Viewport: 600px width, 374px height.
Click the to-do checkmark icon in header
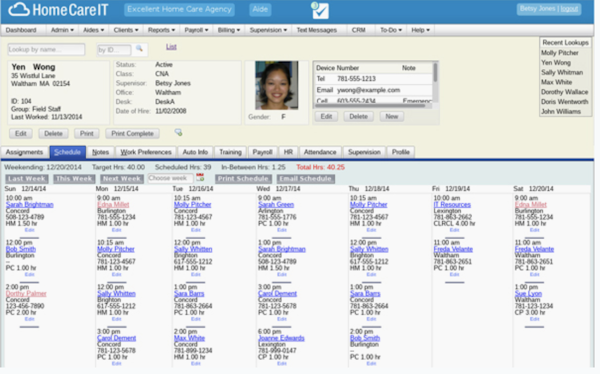(x=320, y=10)
